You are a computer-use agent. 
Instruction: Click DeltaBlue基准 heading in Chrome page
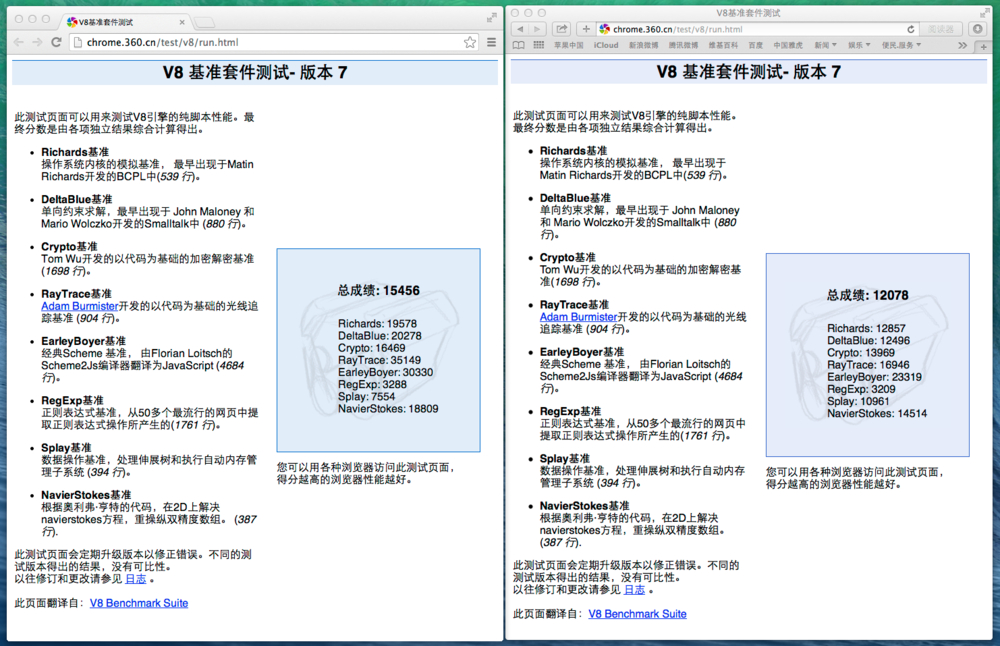tap(77, 200)
